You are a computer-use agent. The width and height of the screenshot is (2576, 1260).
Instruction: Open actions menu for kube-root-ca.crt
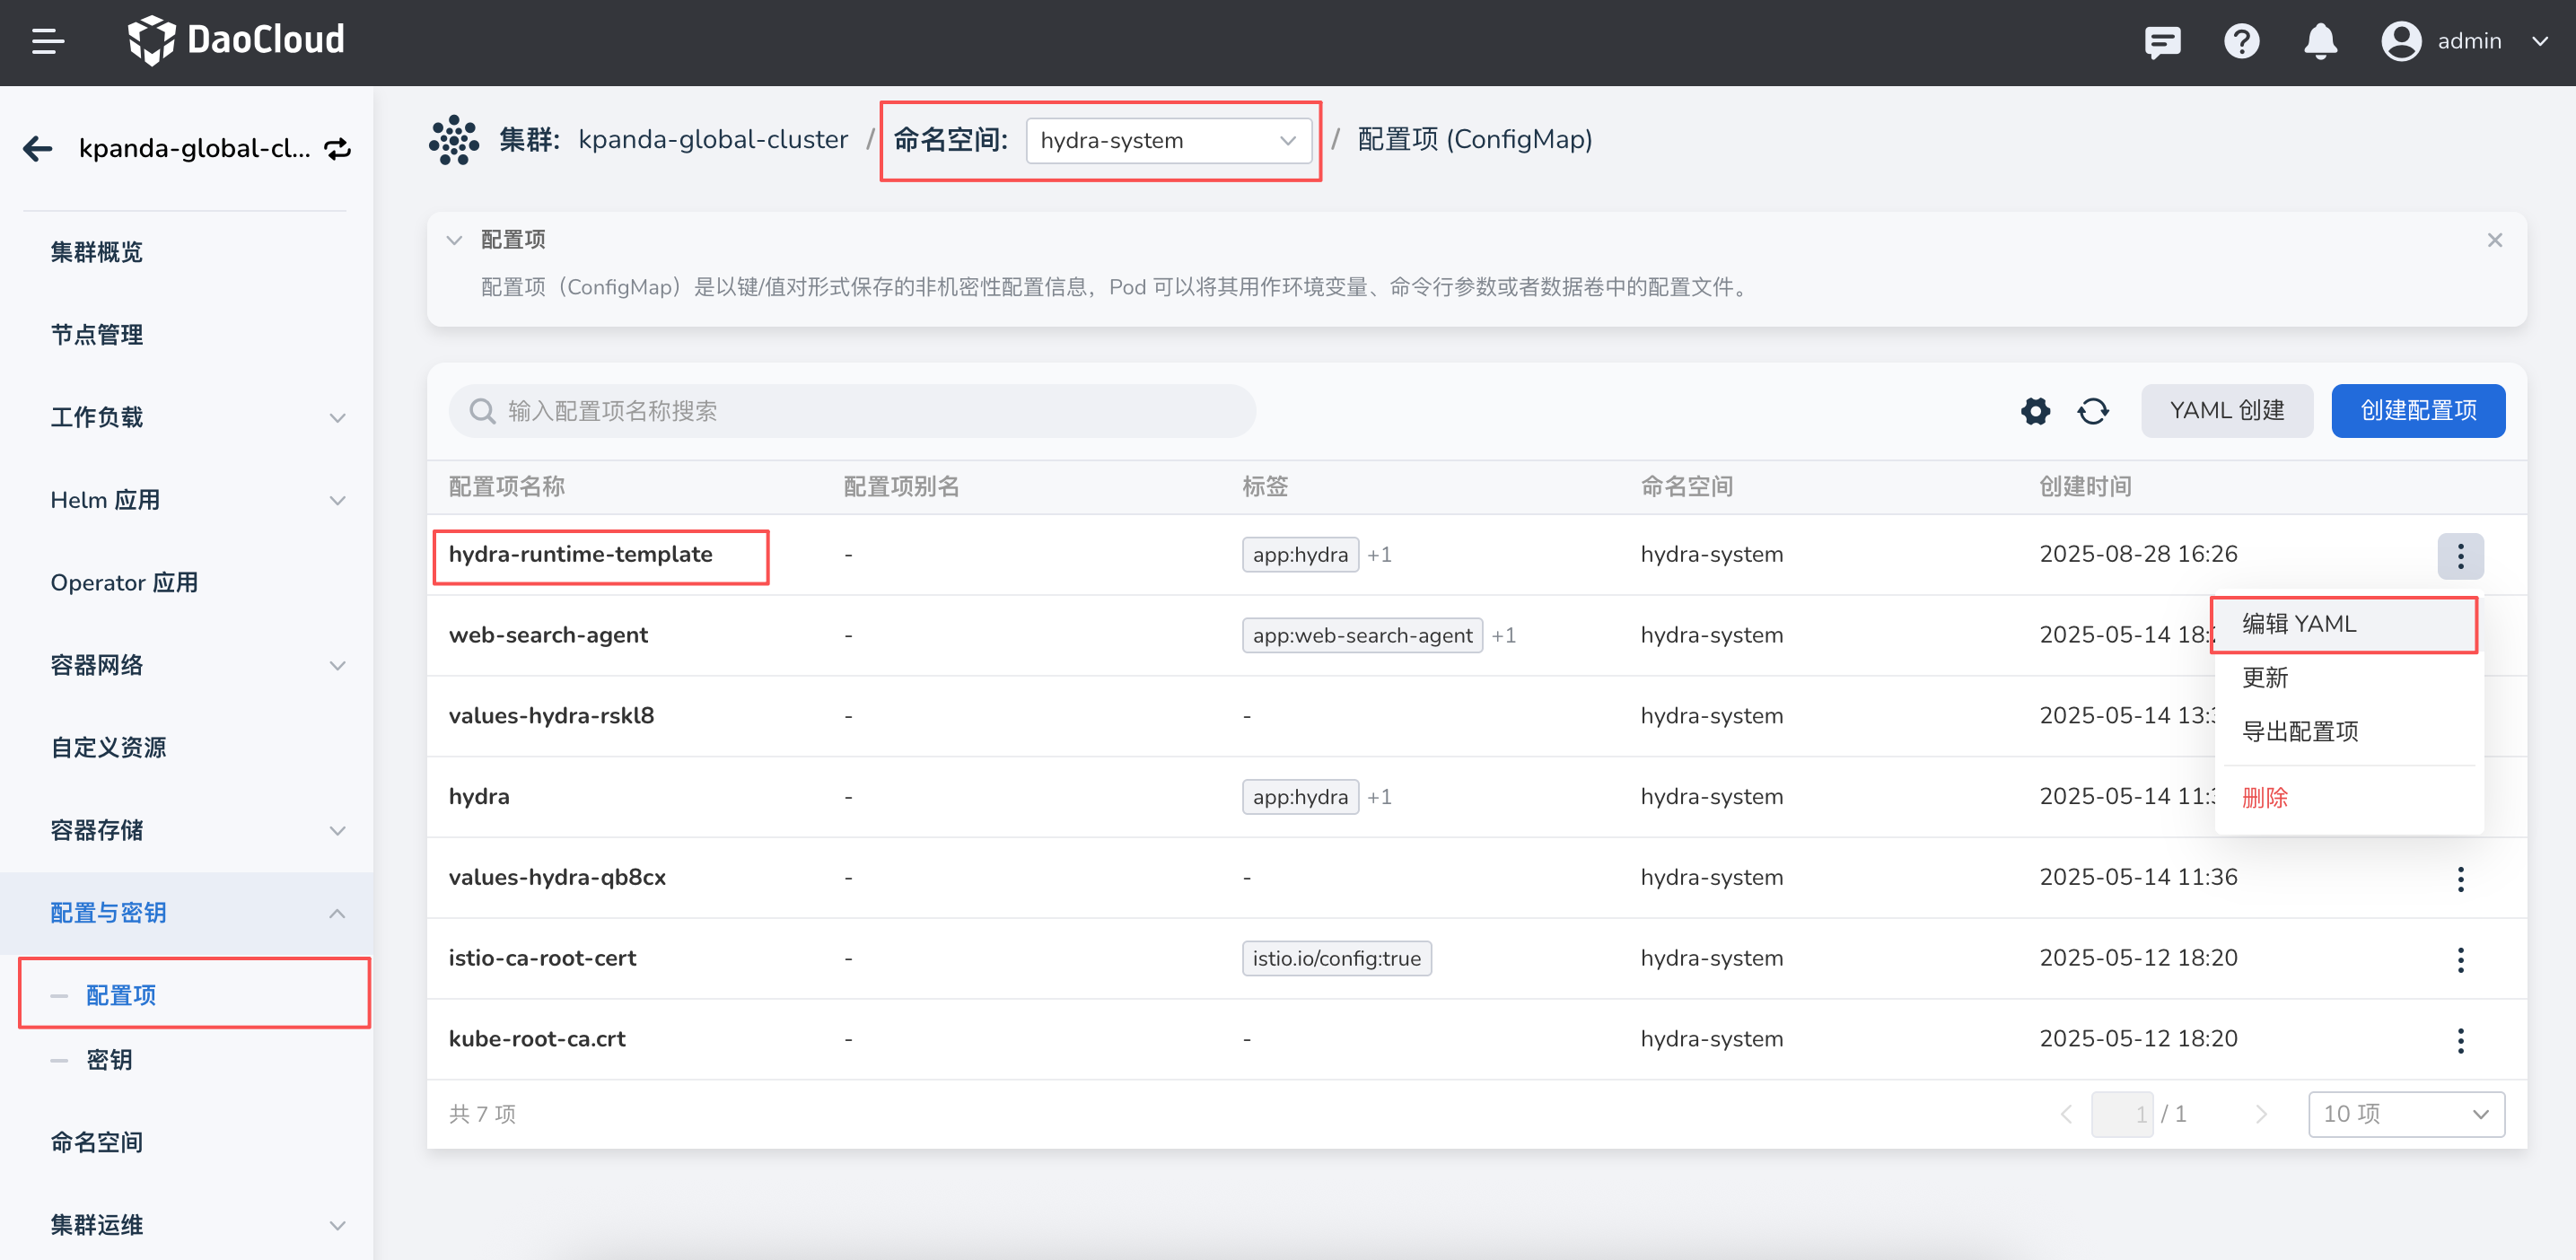[x=2460, y=1040]
